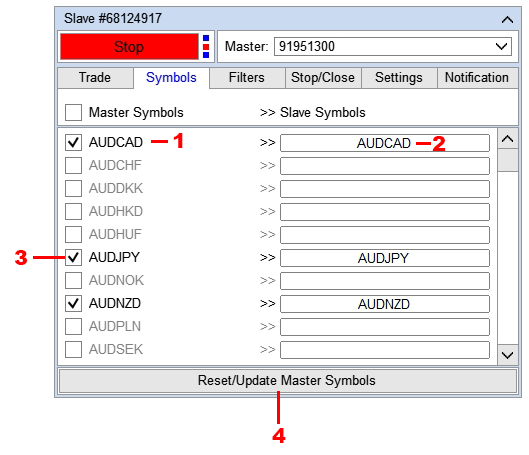The image size is (529, 455).
Task: Open the Stop/Close tab
Action: (323, 78)
